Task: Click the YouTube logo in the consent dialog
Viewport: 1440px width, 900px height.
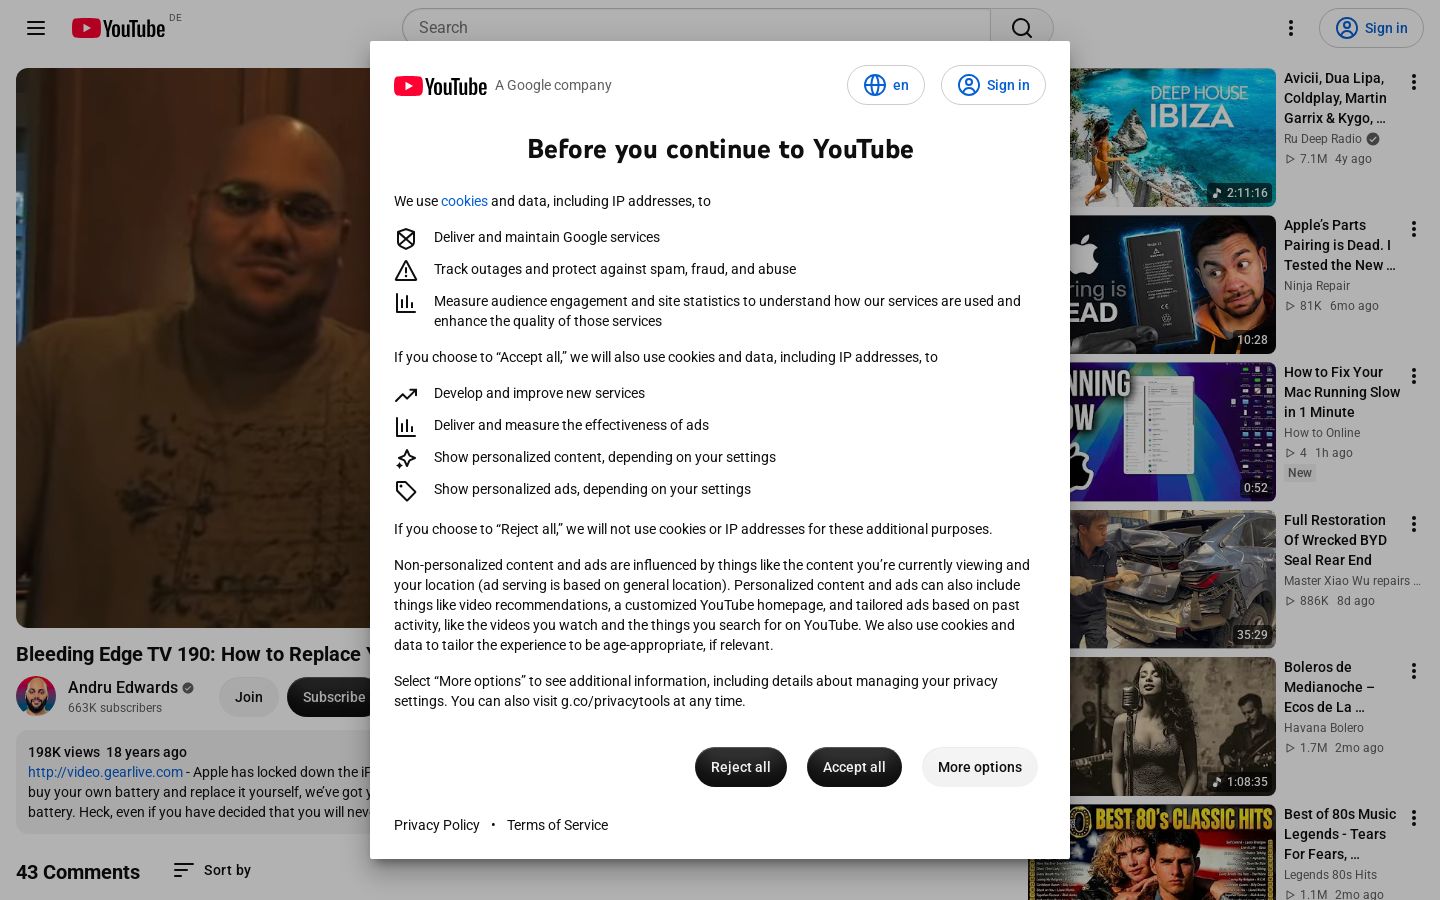Action: click(440, 86)
